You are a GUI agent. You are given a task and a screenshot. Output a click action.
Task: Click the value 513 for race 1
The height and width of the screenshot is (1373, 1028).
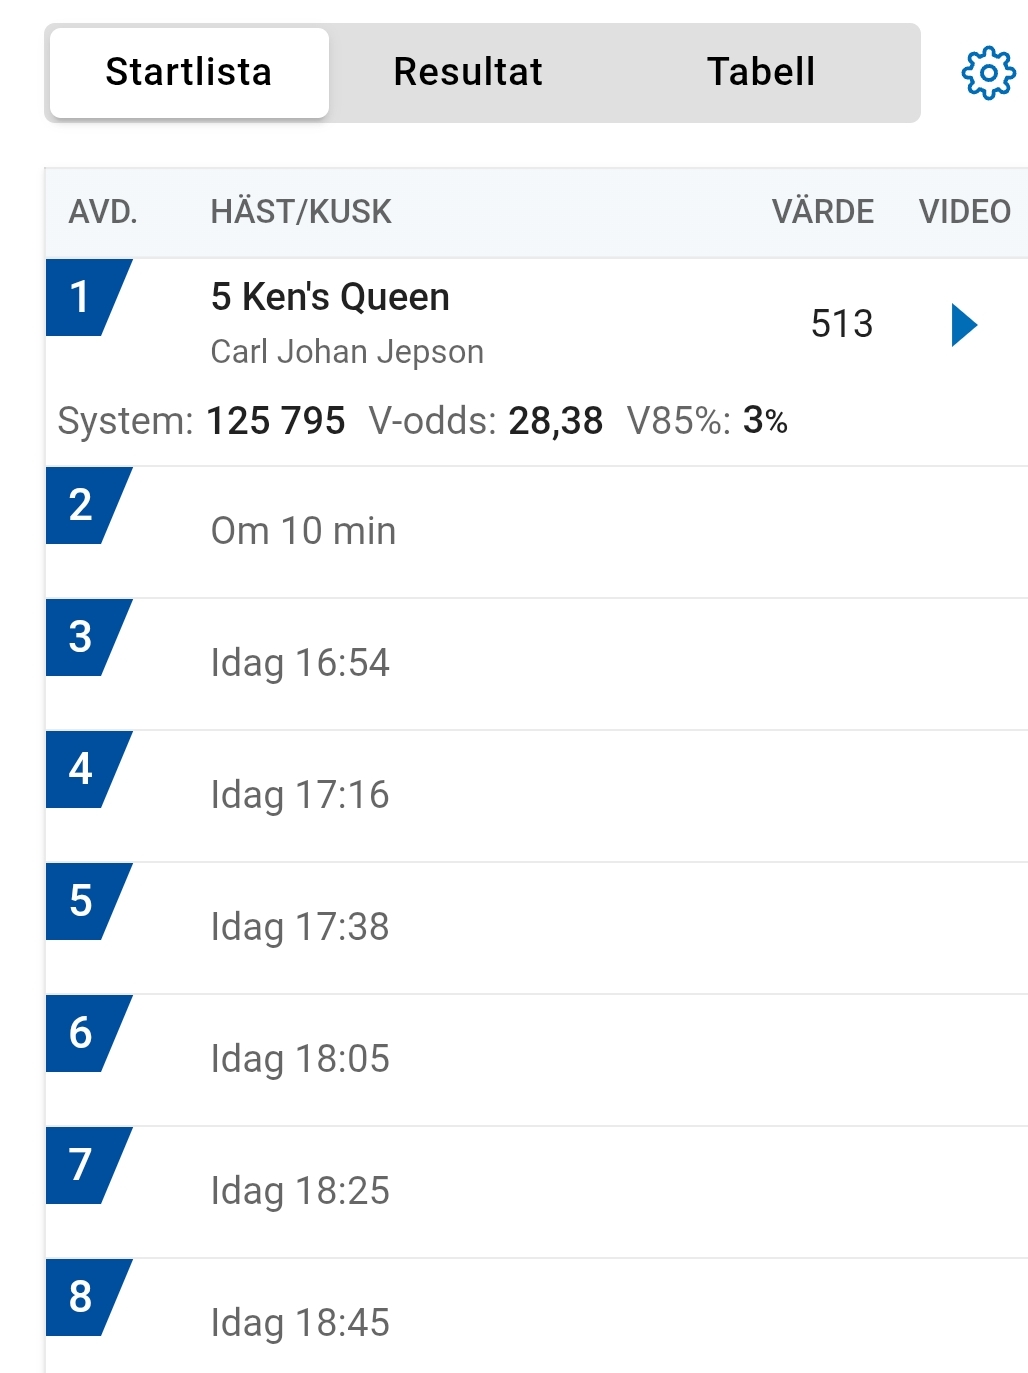click(841, 324)
